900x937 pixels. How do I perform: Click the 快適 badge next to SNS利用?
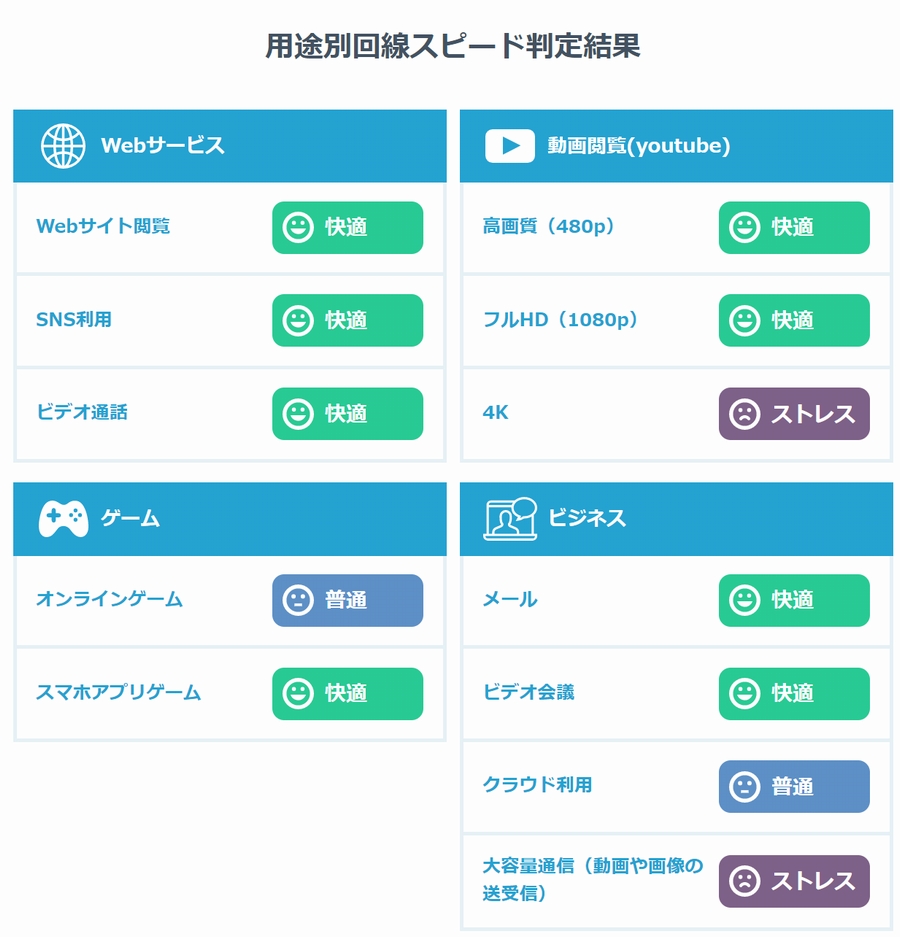tap(347, 320)
